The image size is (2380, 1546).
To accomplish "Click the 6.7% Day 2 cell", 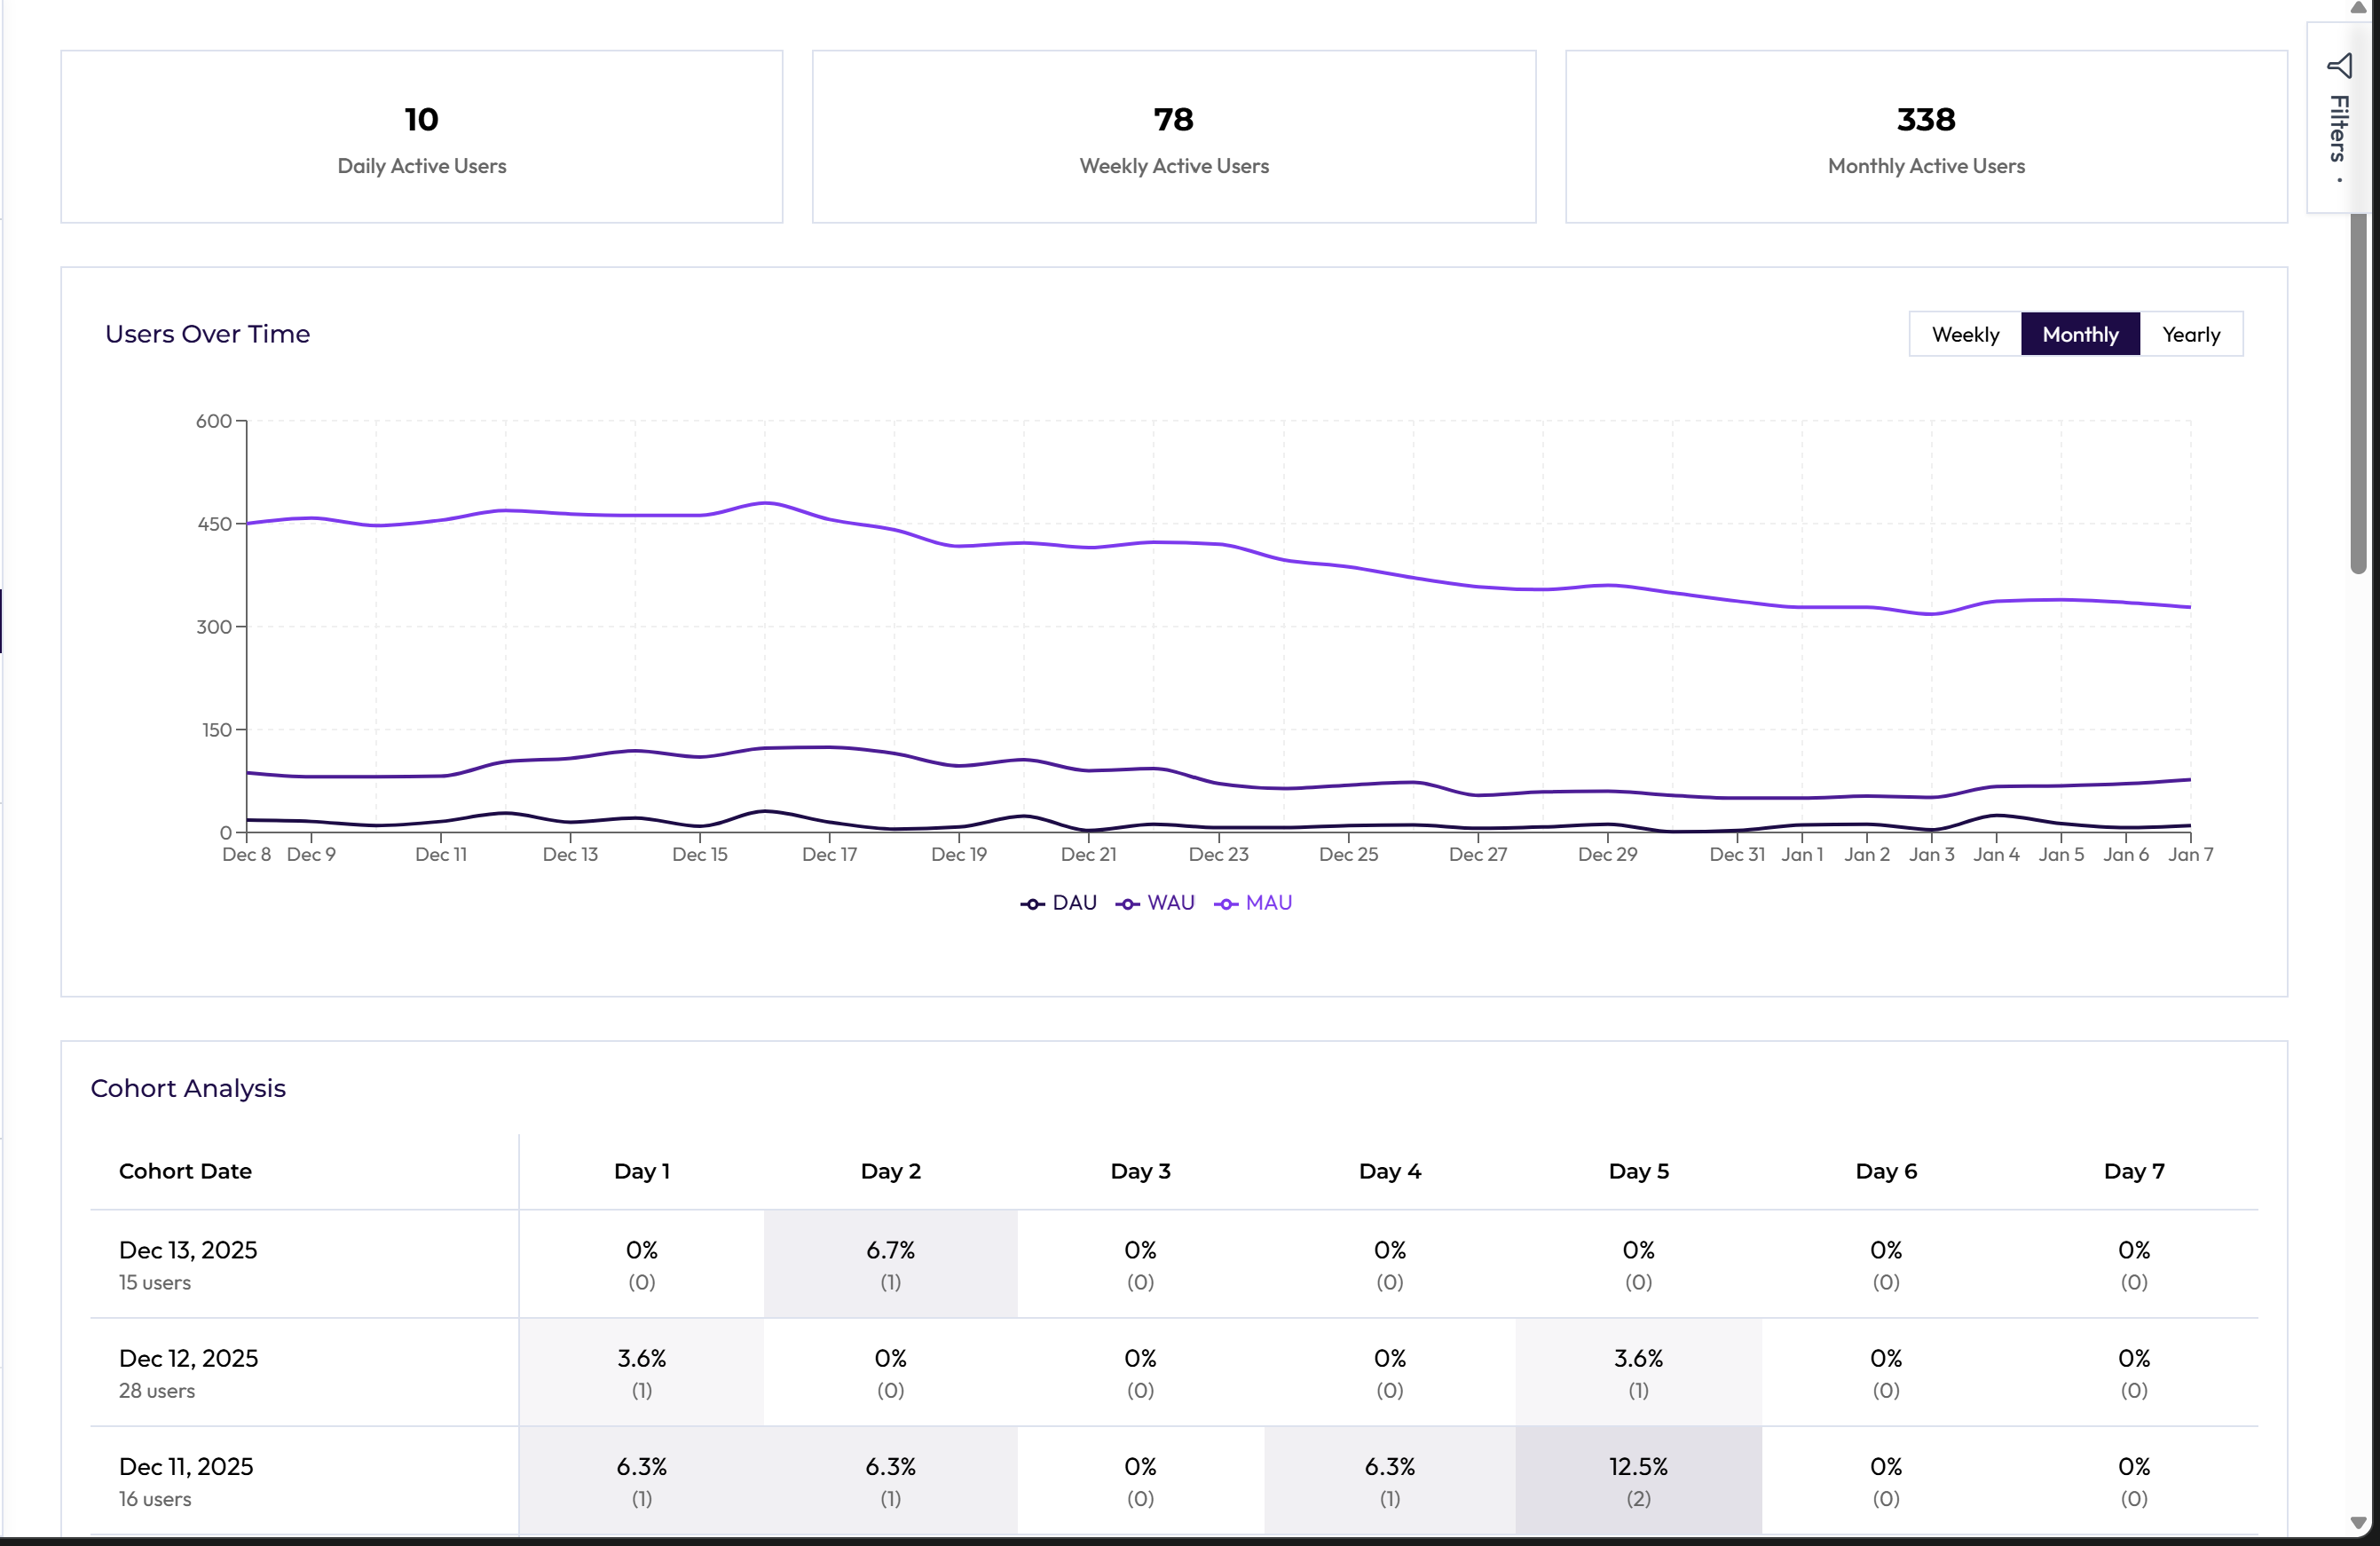I will 890,1264.
